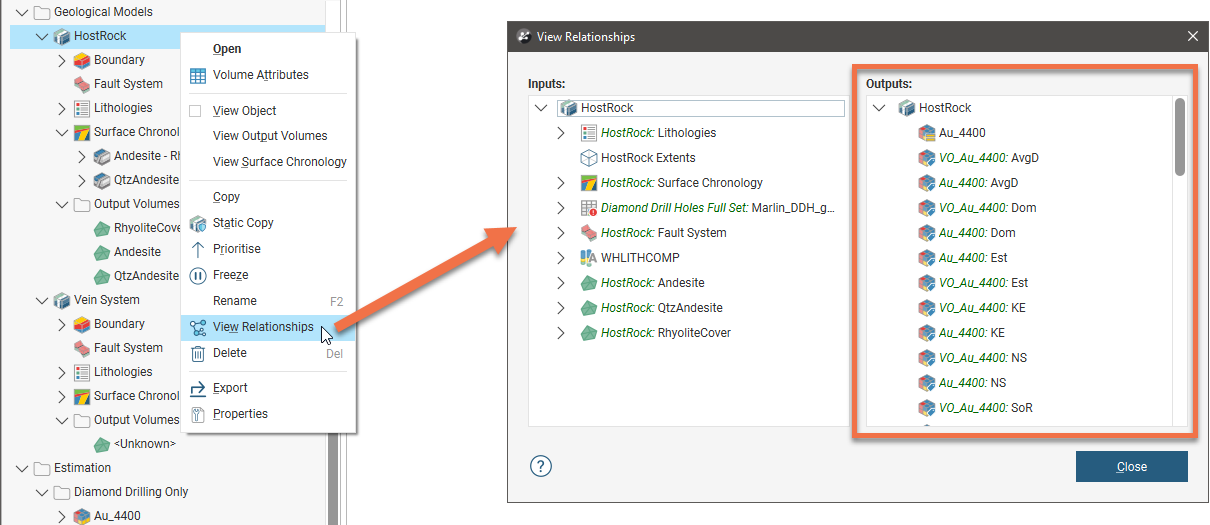The width and height of the screenshot is (1210, 525).
Task: Select View Relationships menu entry
Action: pos(262,327)
